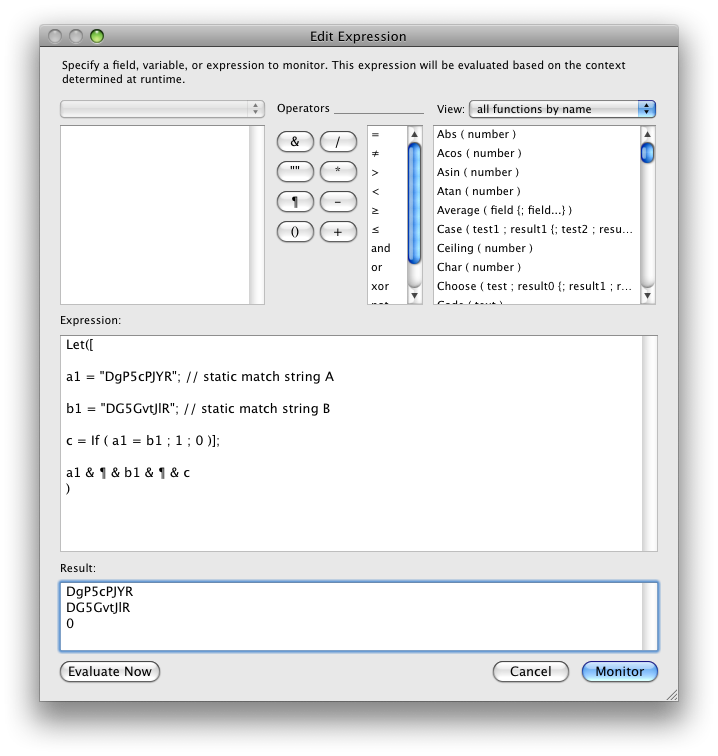Viewport: 718px width, 756px height.
Task: Insert the ampersand concatenation operator
Action: coord(295,142)
